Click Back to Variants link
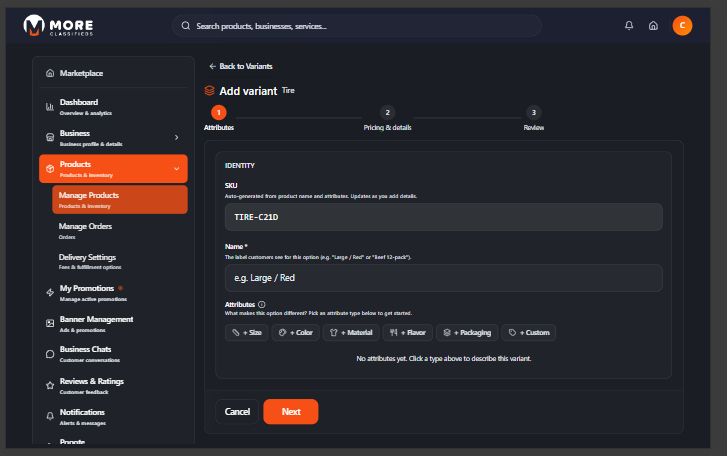This screenshot has width=727, height=456. [240, 66]
